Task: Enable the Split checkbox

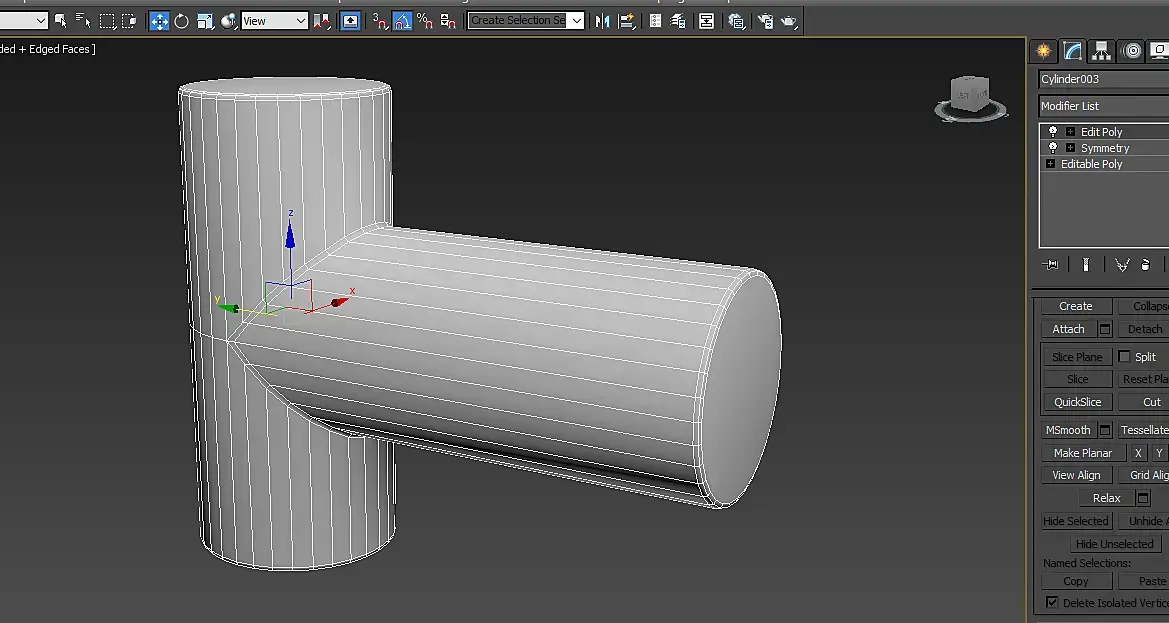Action: pyautogui.click(x=1124, y=357)
